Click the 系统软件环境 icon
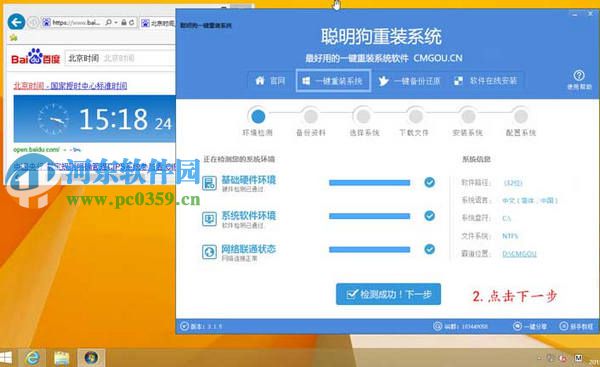This screenshot has width=600, height=367. coord(209,219)
